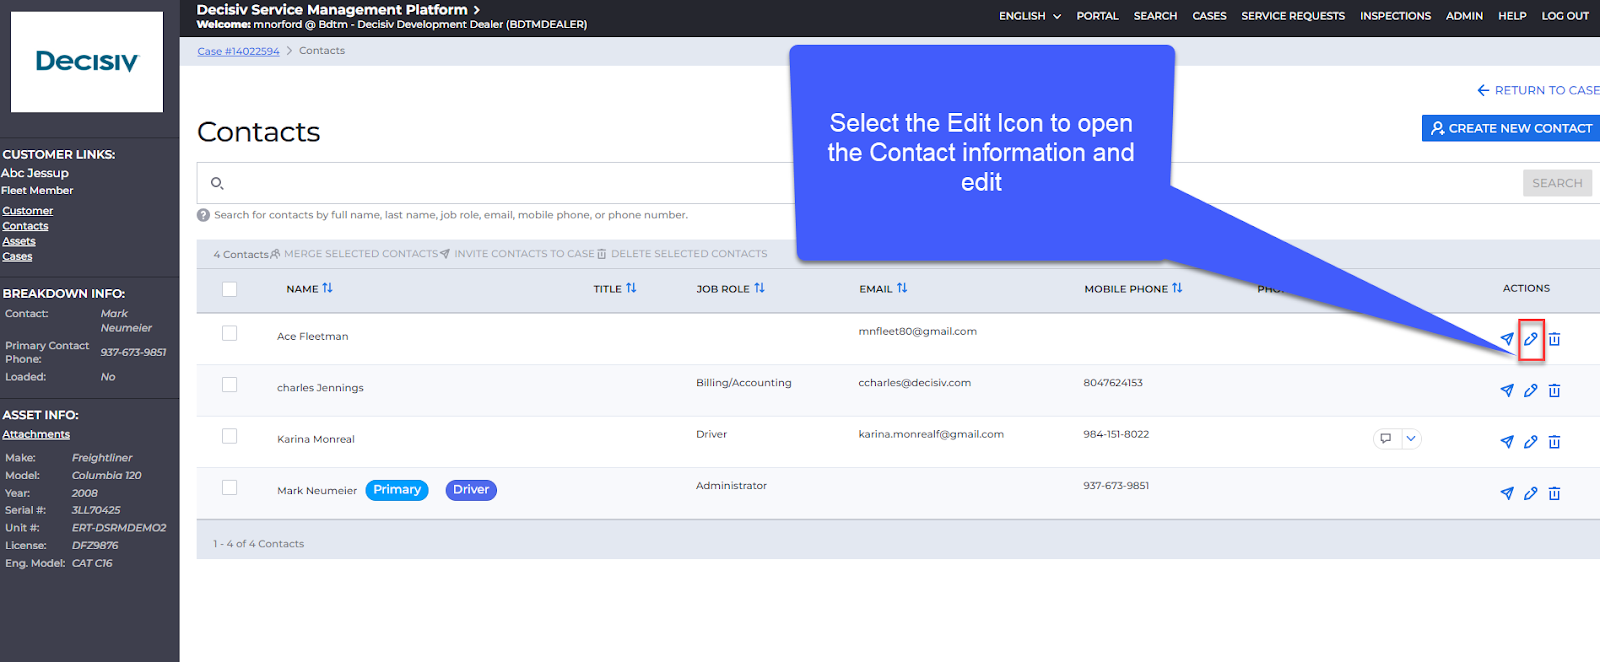Check the Mark Neumeier row checkbox

pyautogui.click(x=230, y=487)
